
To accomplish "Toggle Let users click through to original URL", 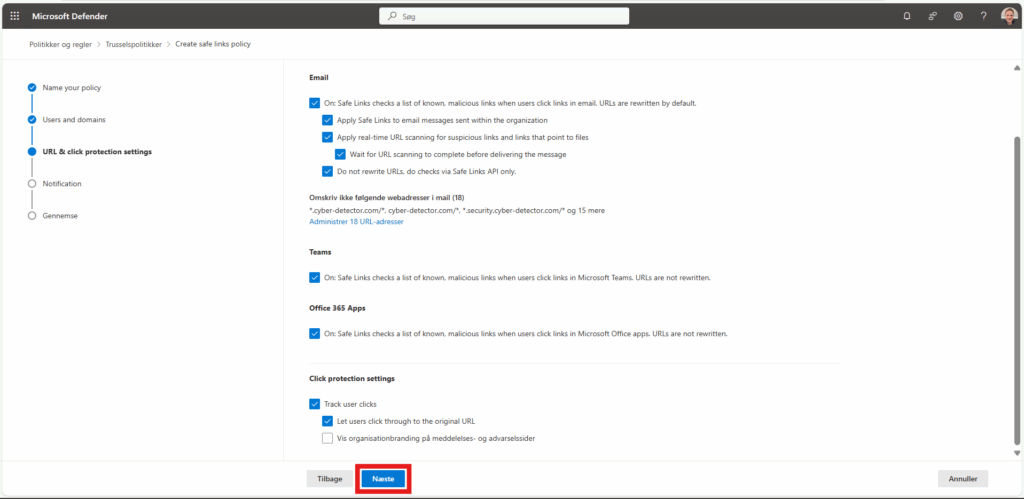I will [327, 421].
